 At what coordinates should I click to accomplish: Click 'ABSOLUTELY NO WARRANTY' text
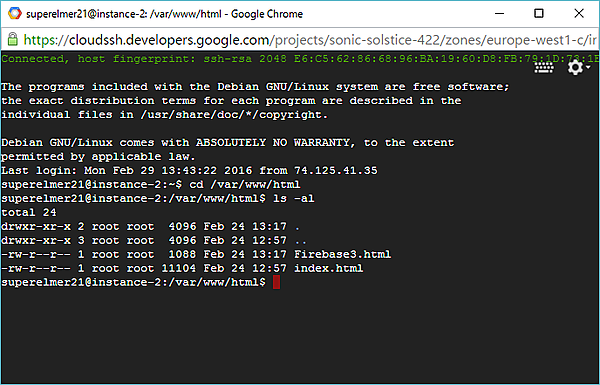[x=272, y=143]
